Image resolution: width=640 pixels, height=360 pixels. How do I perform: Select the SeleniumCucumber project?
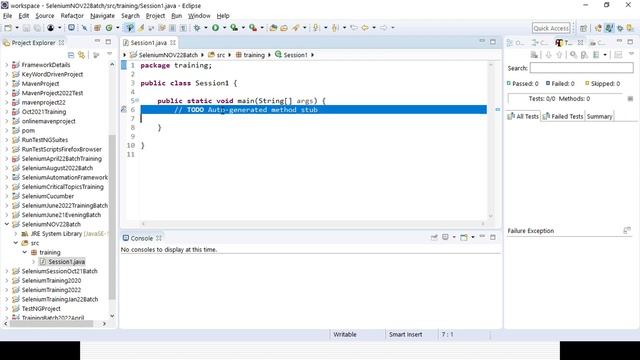pyautogui.click(x=48, y=196)
